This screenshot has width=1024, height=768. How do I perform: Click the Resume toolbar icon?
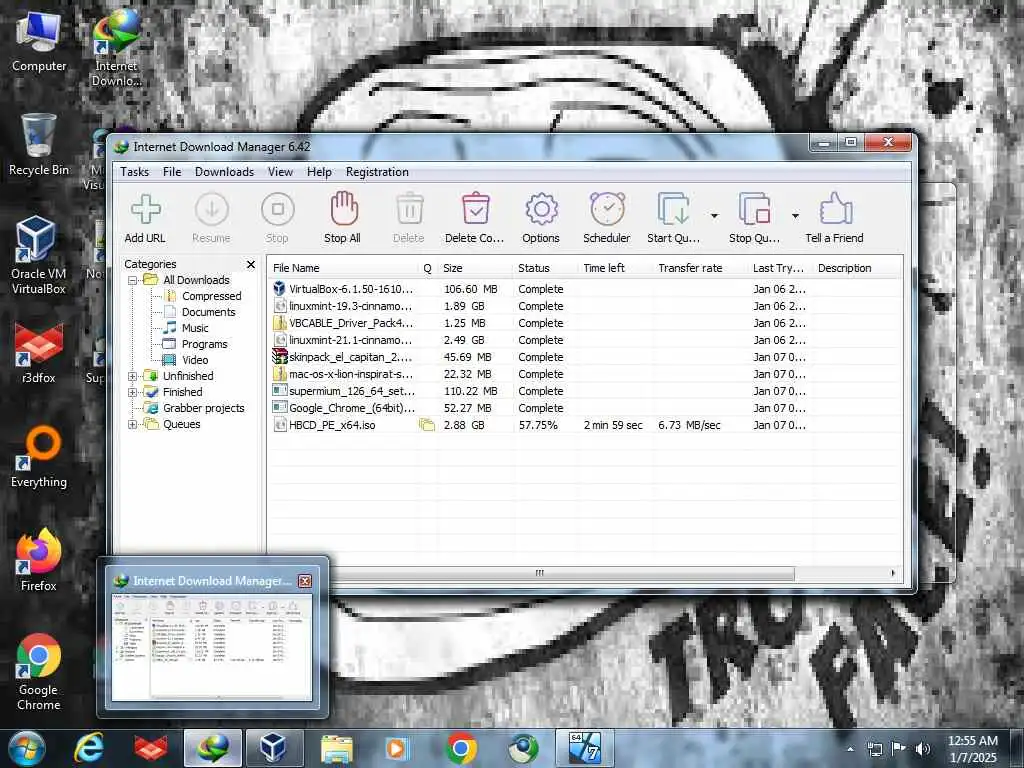coord(212,210)
